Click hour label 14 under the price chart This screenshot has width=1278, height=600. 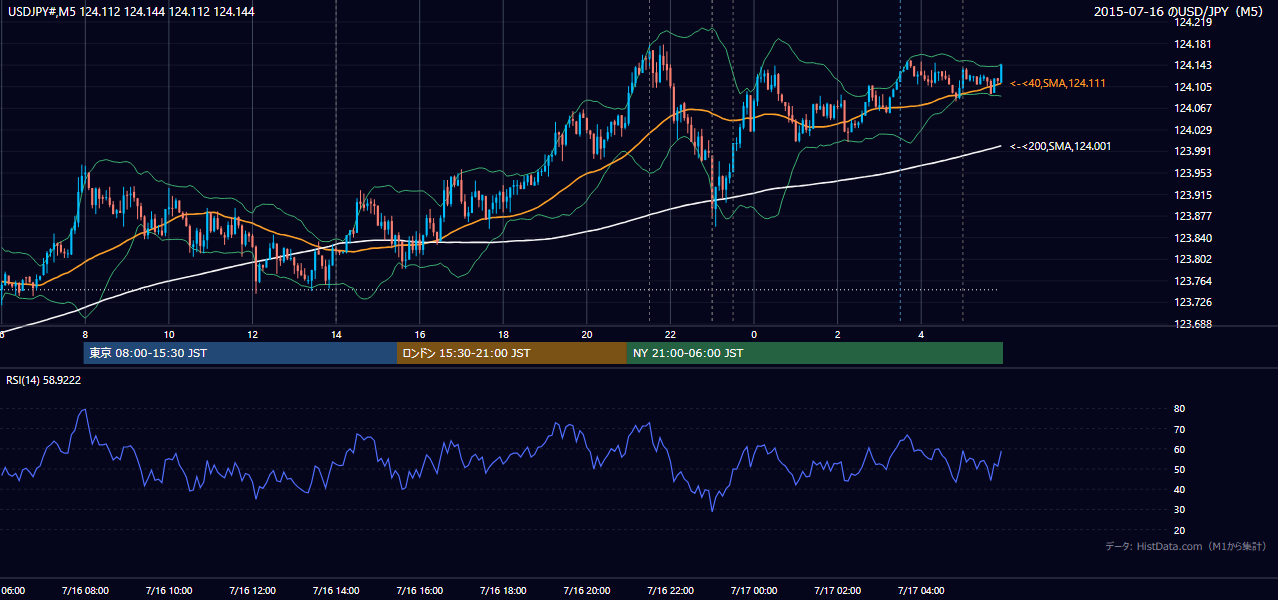pos(336,334)
